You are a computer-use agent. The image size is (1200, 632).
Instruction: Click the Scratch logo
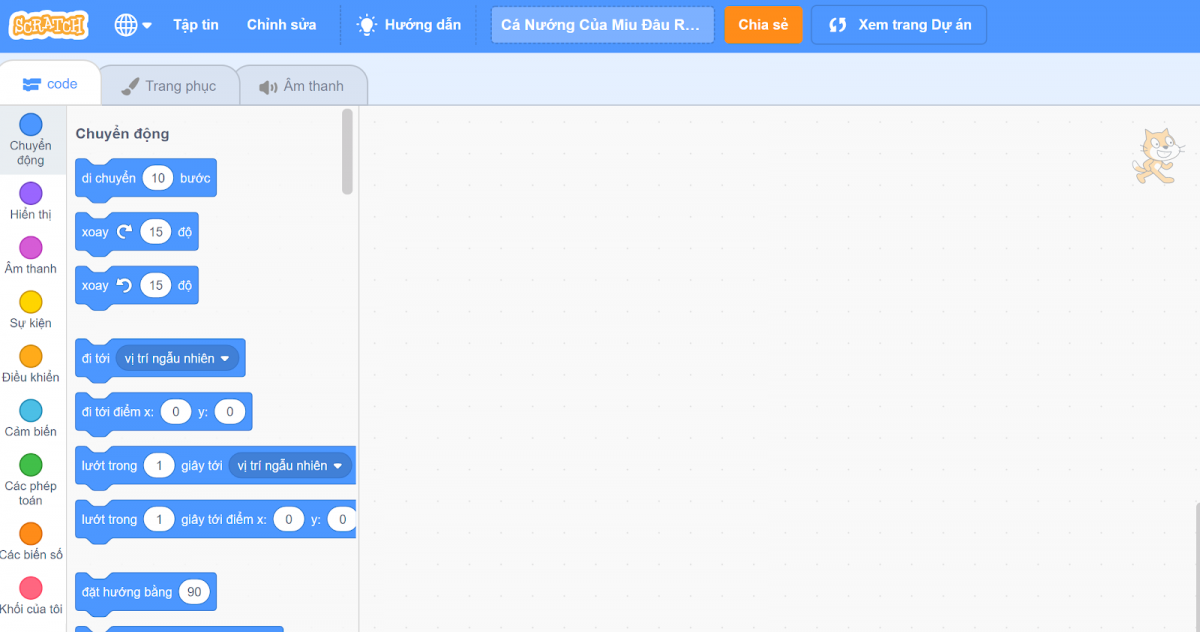[48, 25]
